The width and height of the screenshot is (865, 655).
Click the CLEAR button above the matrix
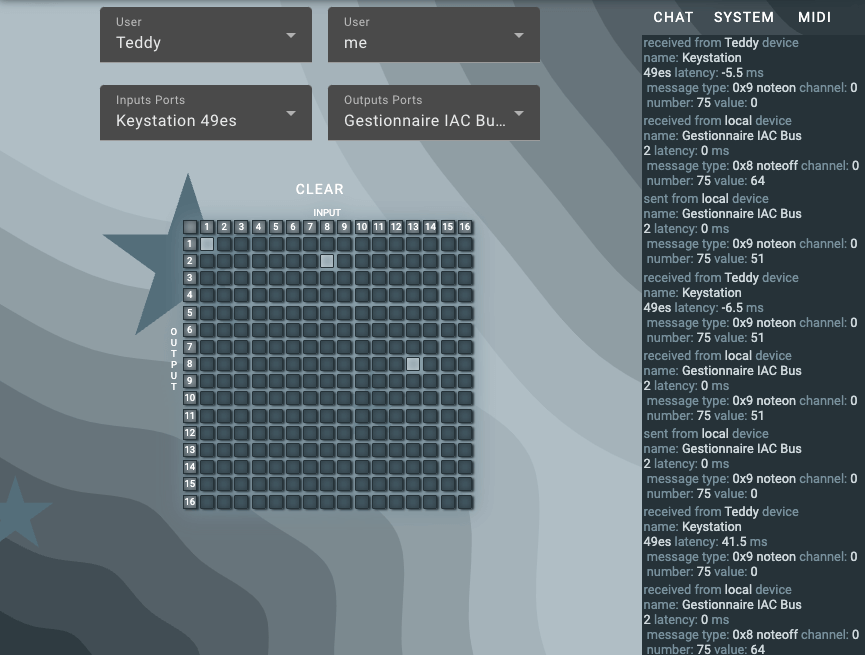point(319,189)
